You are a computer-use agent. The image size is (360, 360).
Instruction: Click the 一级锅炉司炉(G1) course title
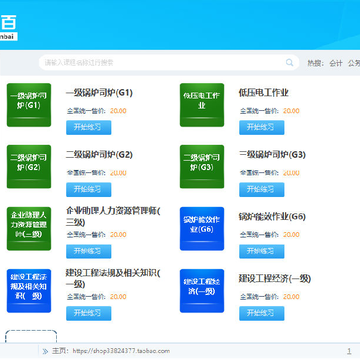pyautogui.click(x=99, y=93)
